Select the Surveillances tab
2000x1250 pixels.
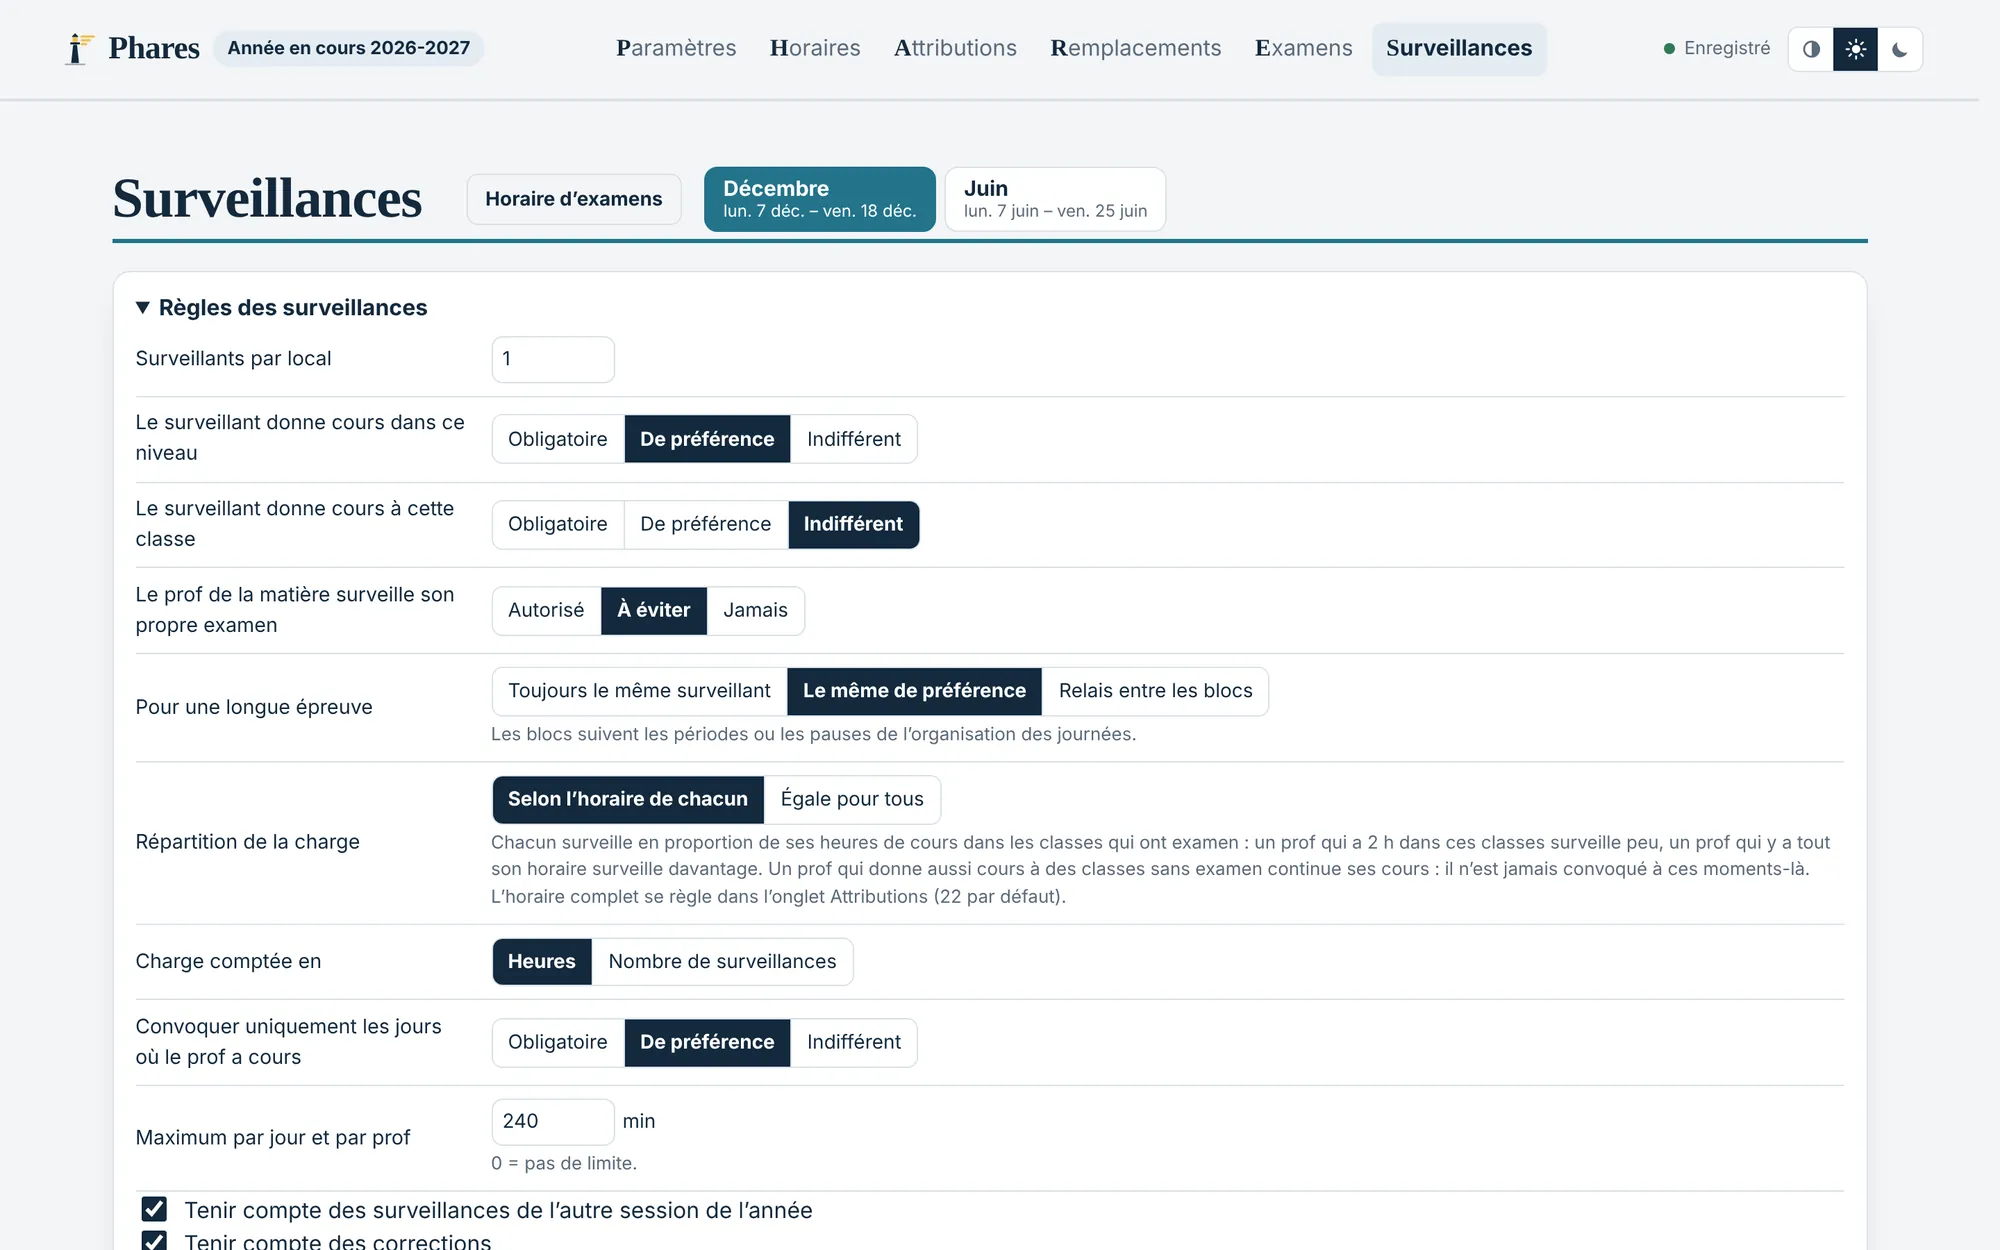pyautogui.click(x=1459, y=48)
